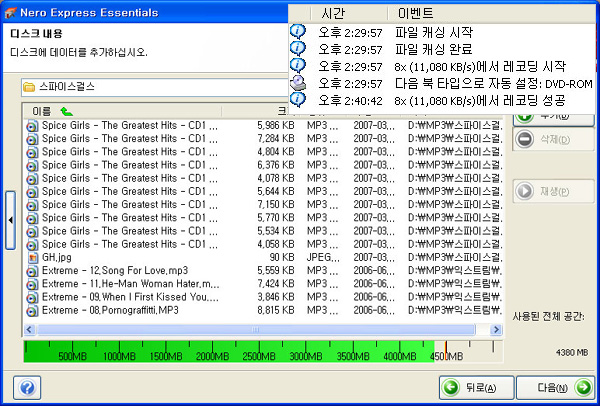Screen dimensions: 600x406
Task: Click the 시간 column header in event log
Action: coord(348,14)
